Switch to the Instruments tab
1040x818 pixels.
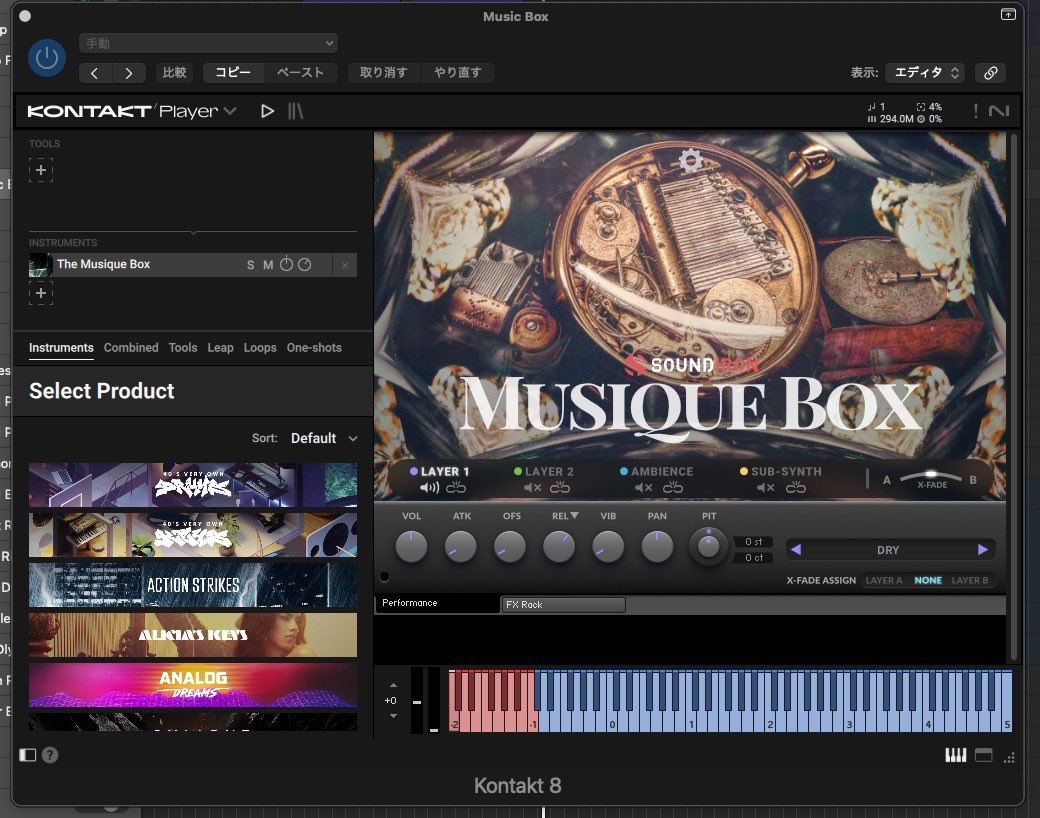pyautogui.click(x=61, y=348)
